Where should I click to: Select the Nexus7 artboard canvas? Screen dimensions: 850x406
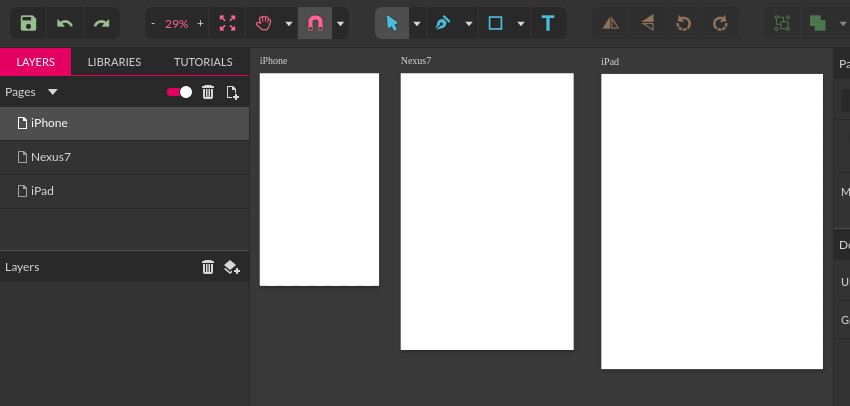coord(487,211)
